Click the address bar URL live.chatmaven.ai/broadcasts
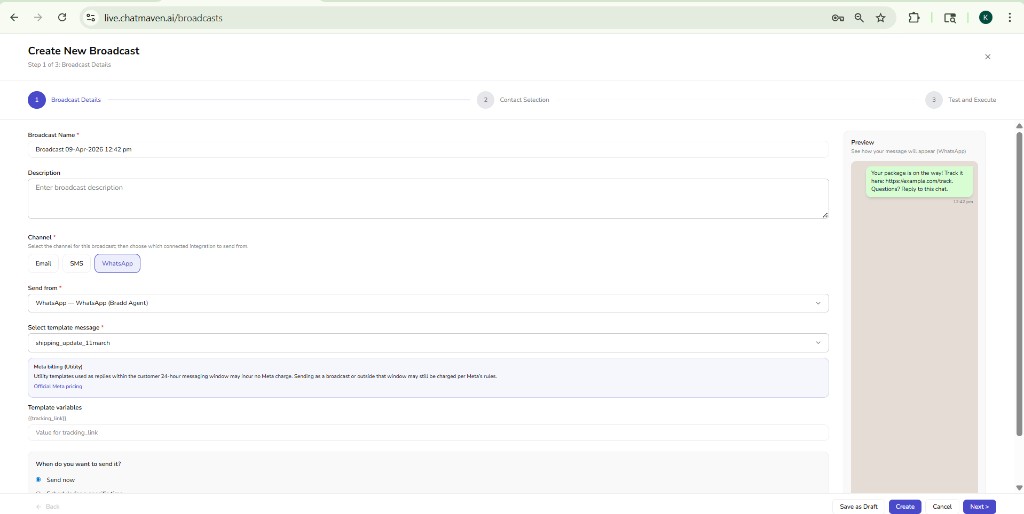This screenshot has height=514, width=1024. coord(163,18)
